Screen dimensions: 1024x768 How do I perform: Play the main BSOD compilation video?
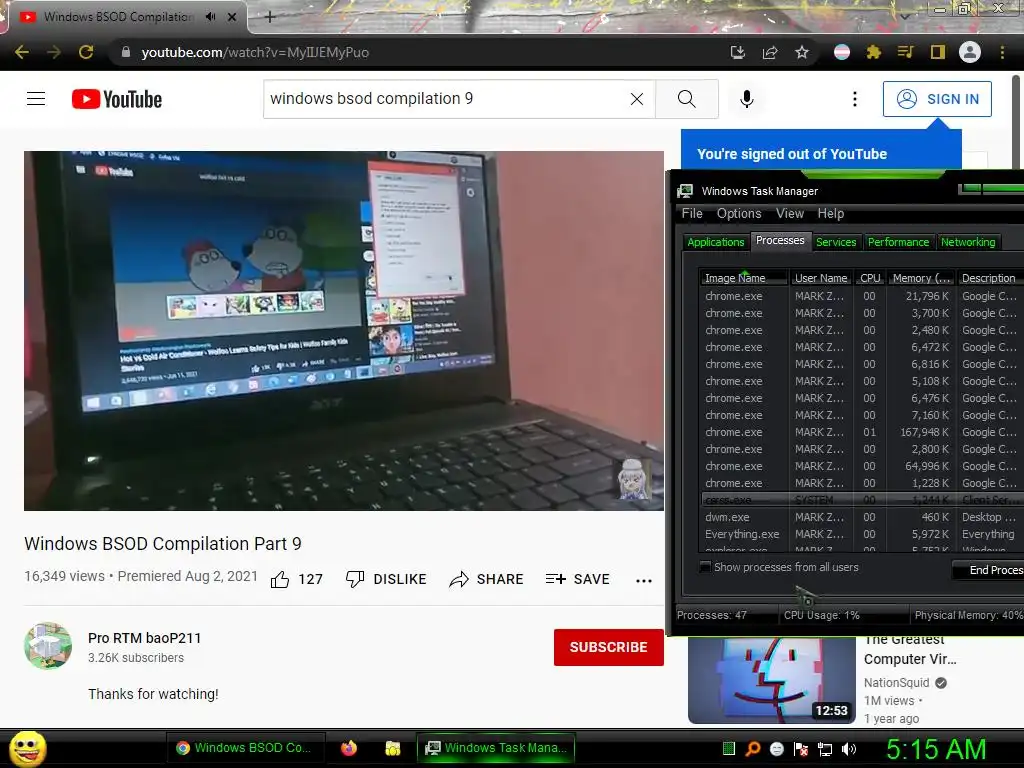pos(344,330)
